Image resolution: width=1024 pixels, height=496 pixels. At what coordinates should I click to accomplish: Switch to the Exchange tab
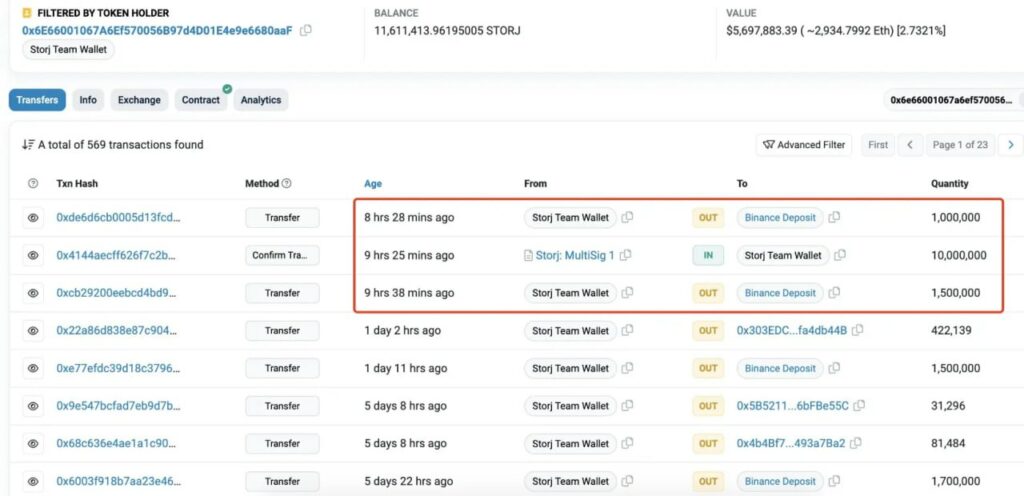[x=139, y=100]
